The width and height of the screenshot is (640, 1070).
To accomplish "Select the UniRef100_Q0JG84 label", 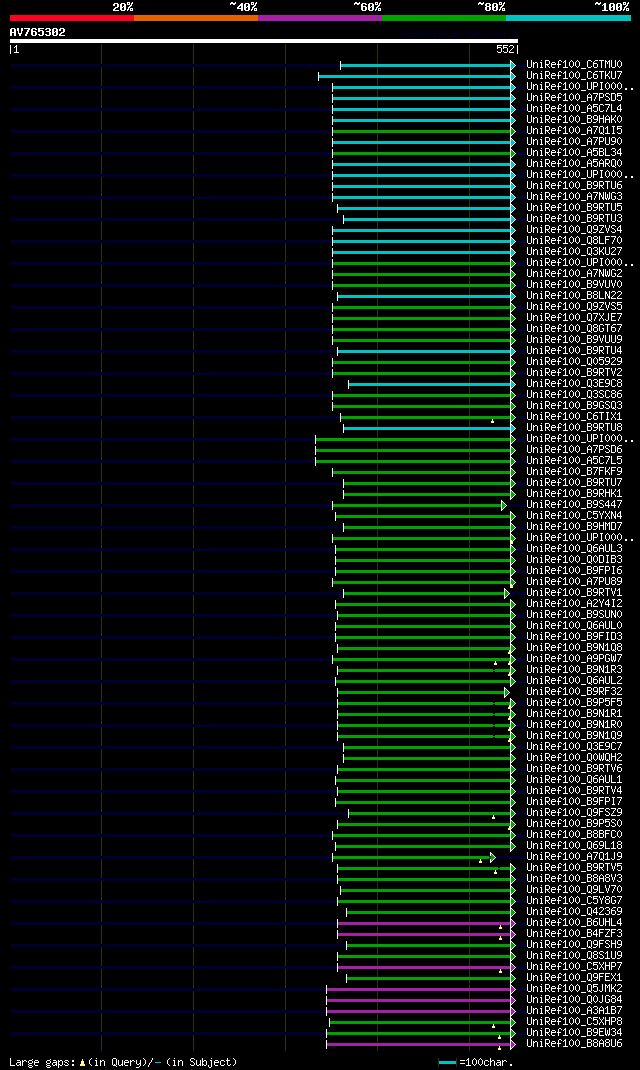I will (574, 999).
